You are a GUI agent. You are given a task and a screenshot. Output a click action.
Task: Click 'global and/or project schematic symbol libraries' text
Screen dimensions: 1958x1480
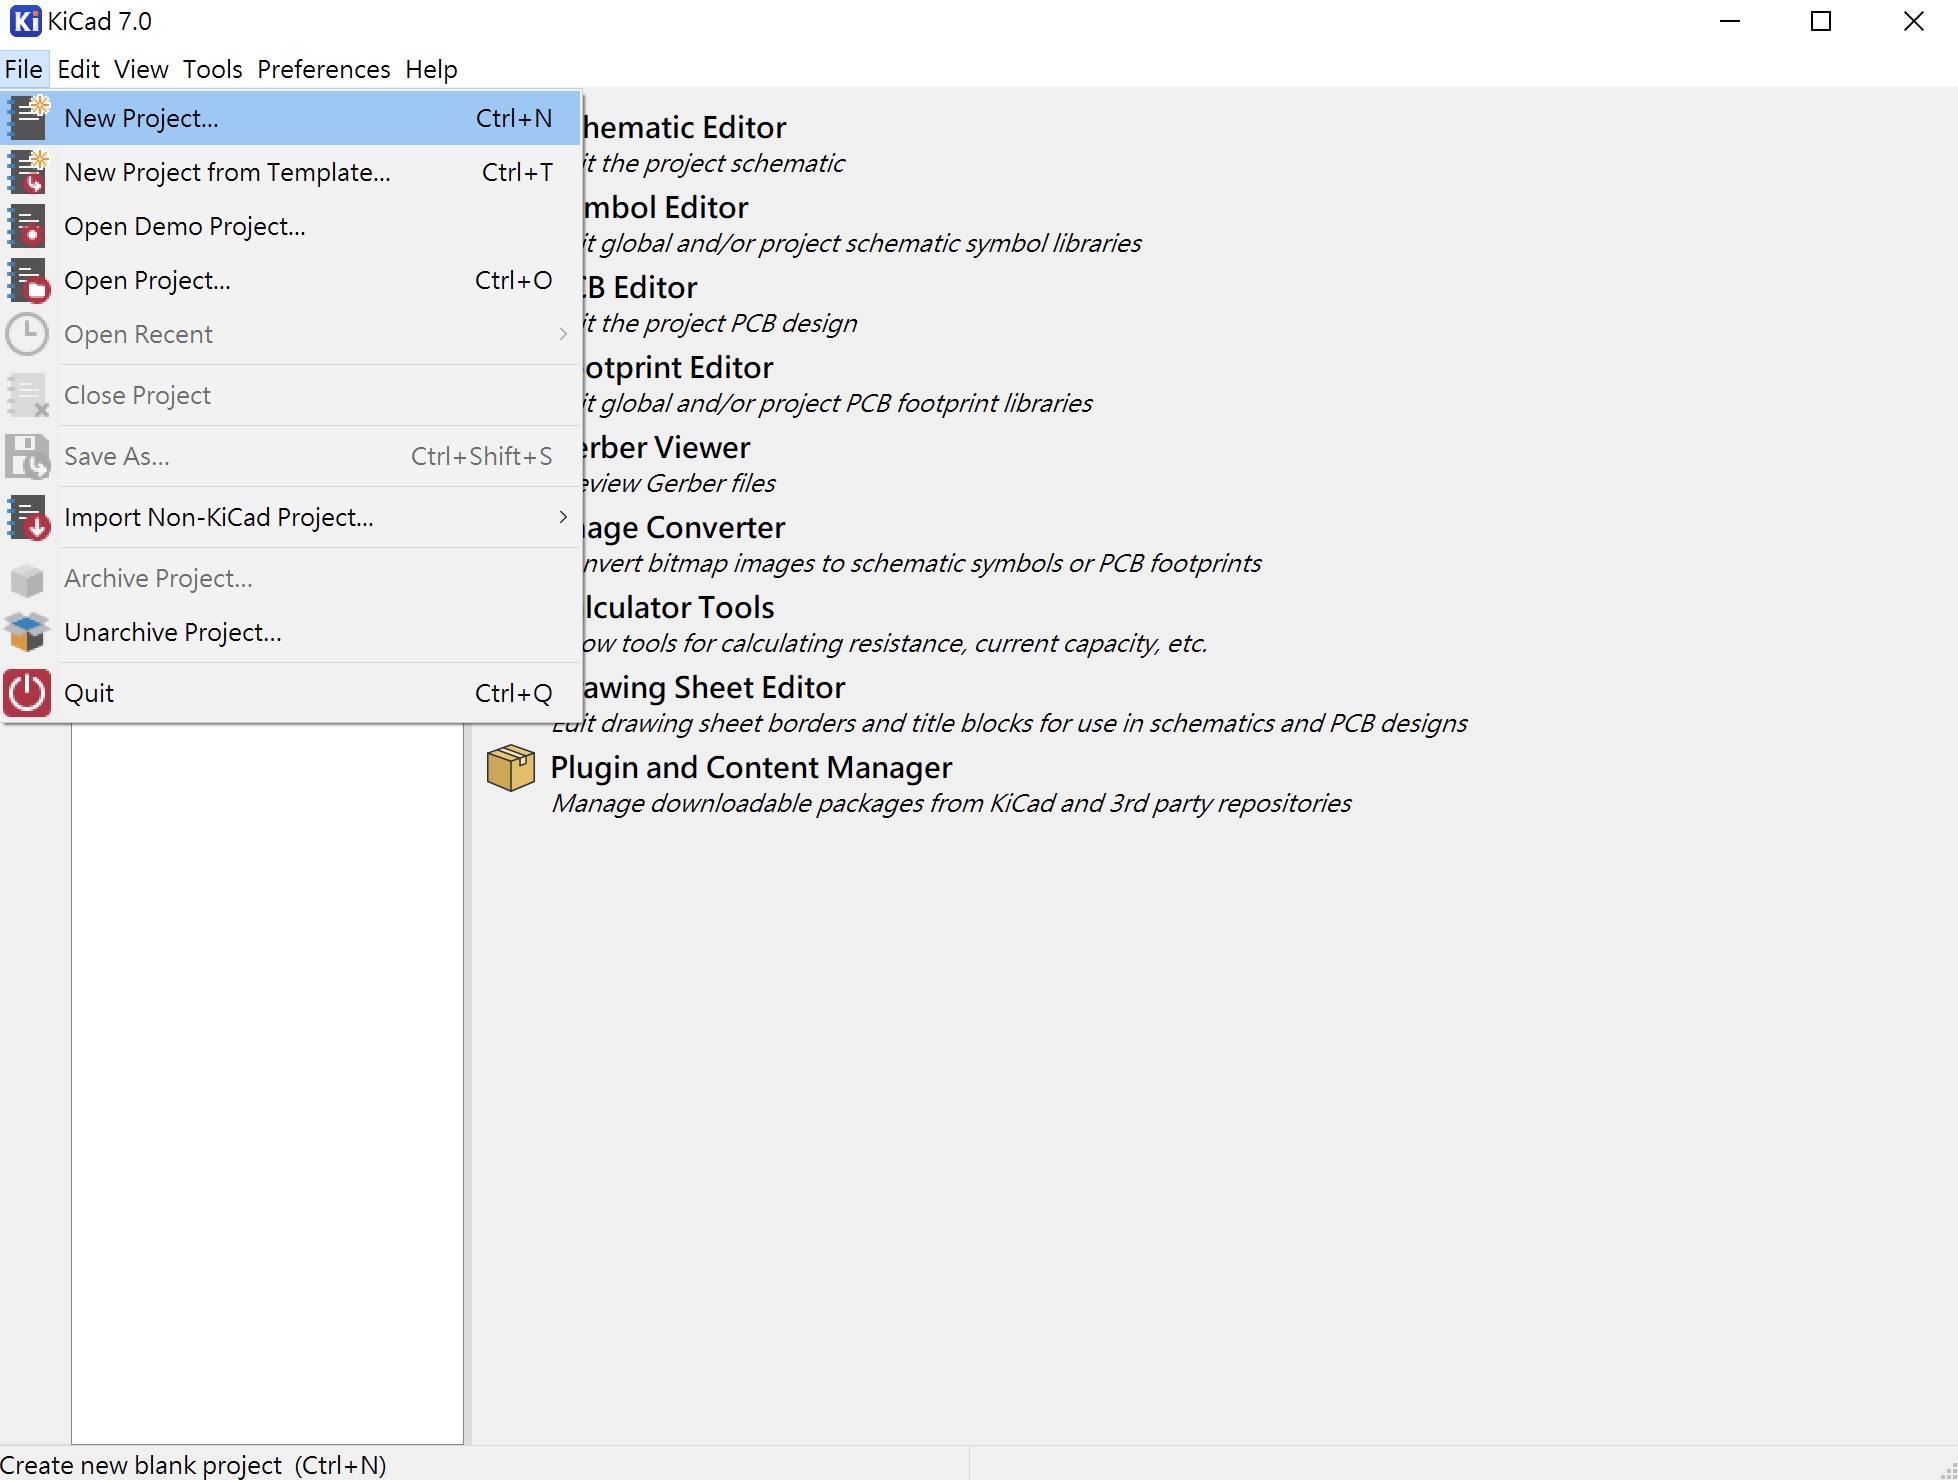point(870,244)
